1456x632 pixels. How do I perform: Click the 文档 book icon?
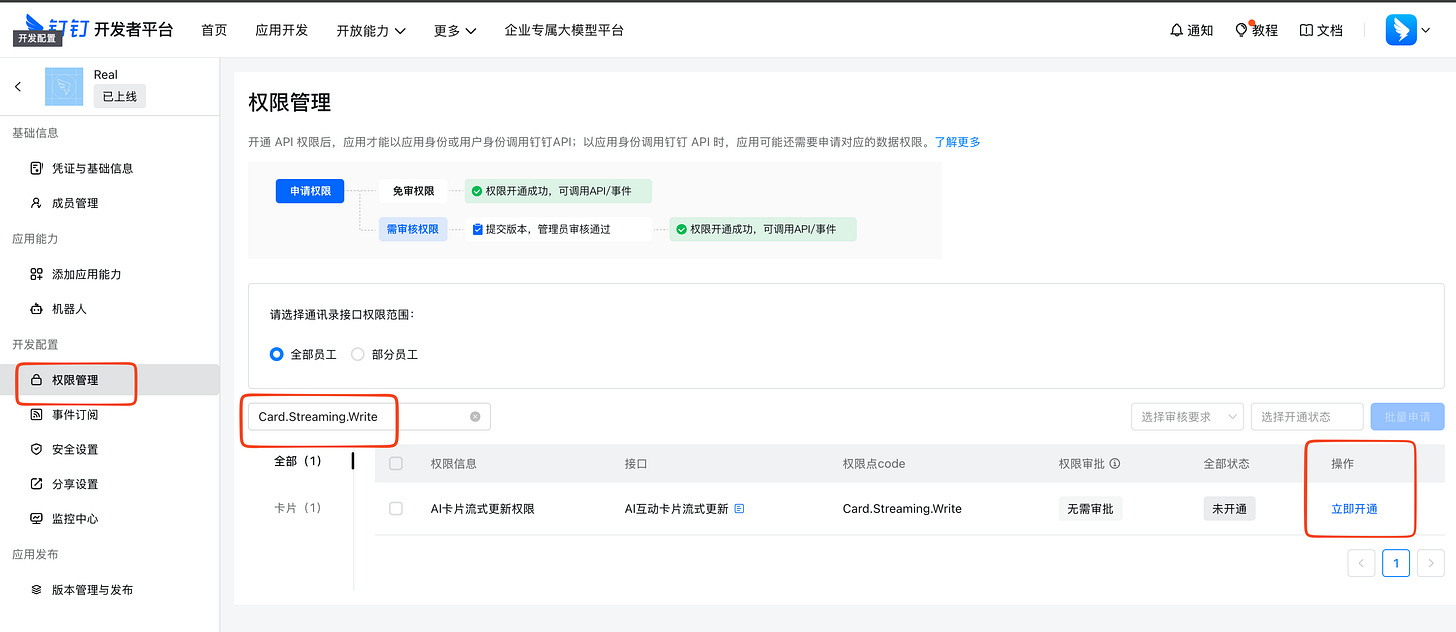click(1306, 30)
